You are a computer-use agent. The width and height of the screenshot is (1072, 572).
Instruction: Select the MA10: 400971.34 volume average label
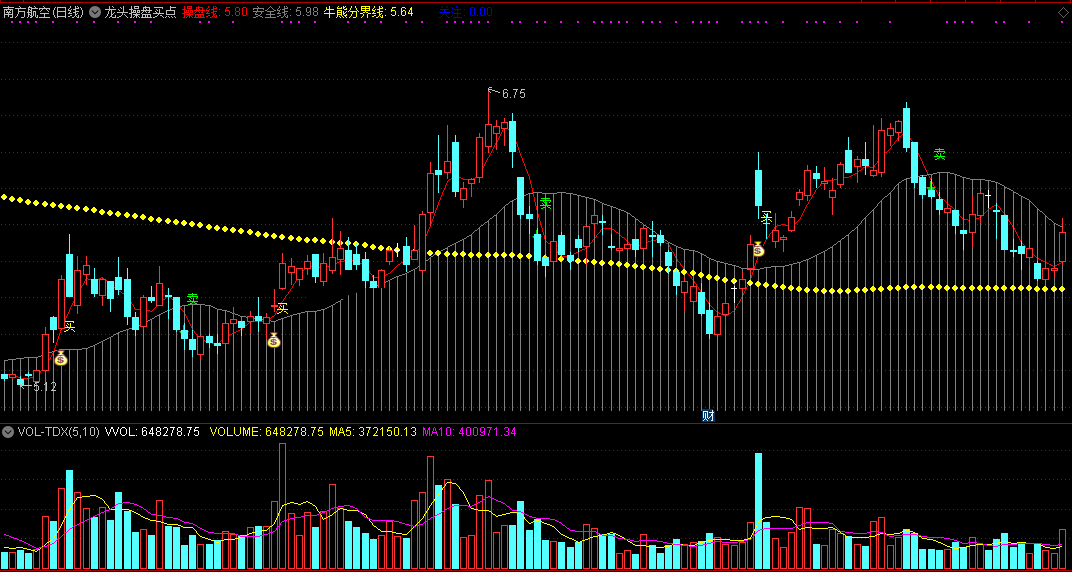click(468, 432)
